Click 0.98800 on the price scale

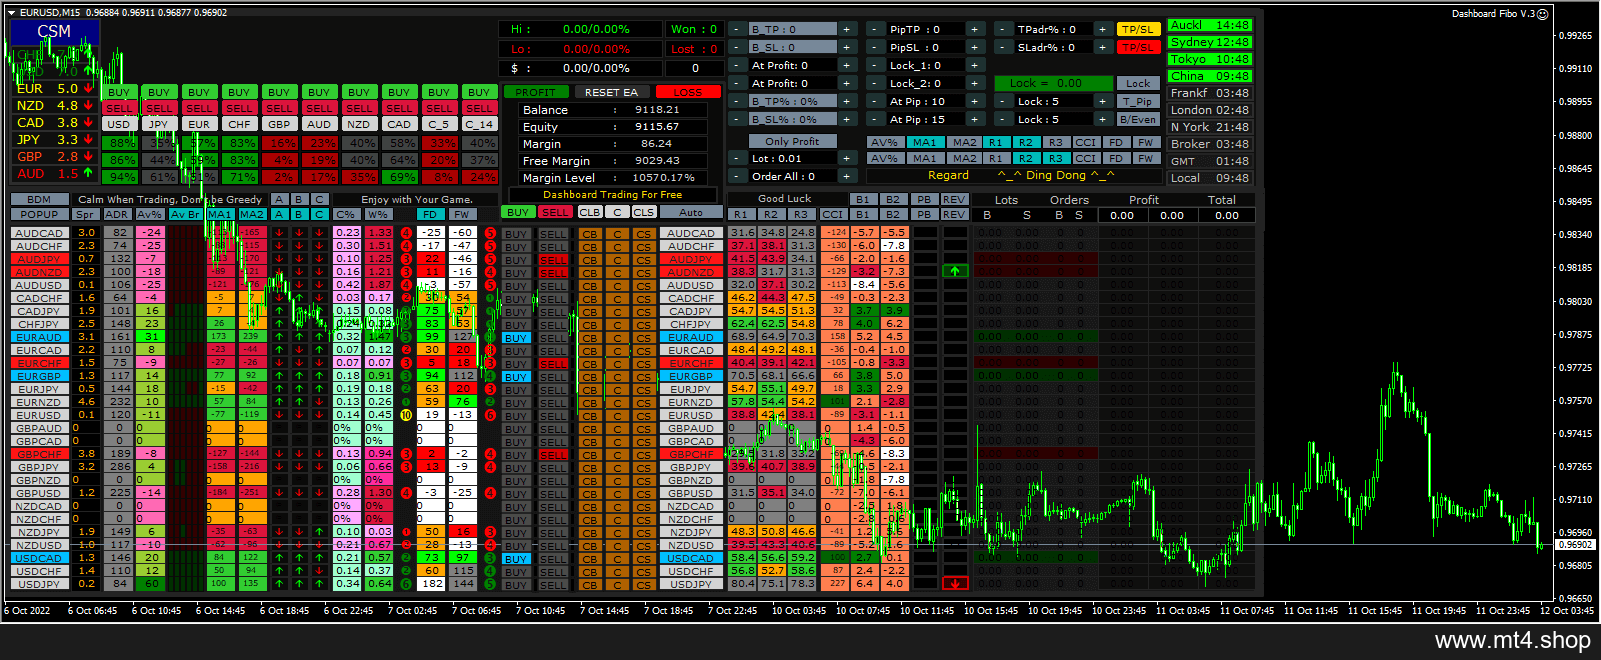1576,135
